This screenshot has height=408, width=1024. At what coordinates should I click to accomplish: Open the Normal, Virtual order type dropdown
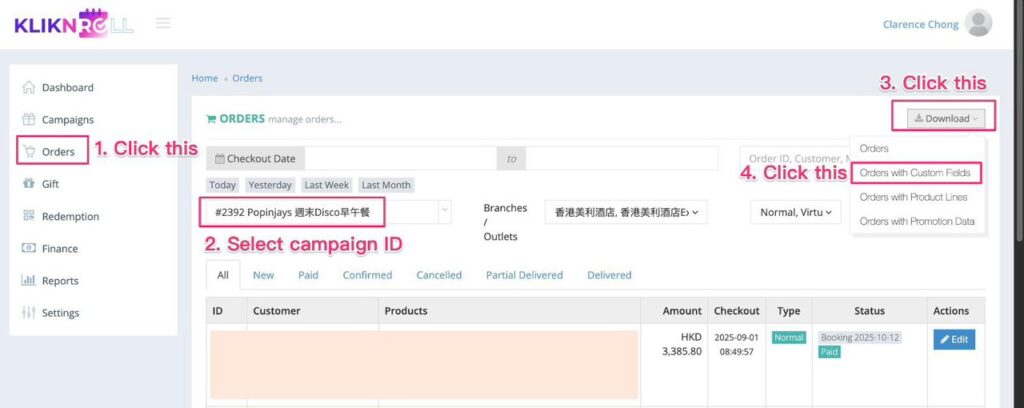(796, 212)
